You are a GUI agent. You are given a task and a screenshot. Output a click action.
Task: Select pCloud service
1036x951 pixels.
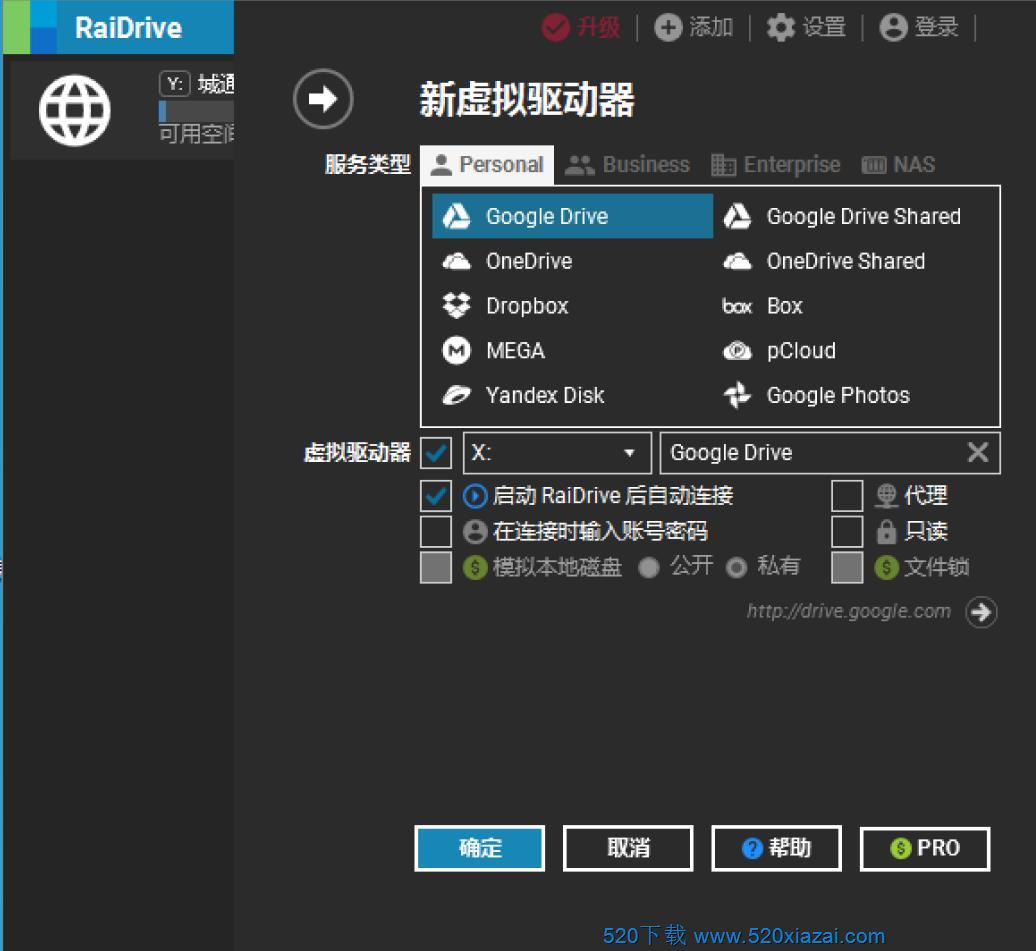pos(854,351)
